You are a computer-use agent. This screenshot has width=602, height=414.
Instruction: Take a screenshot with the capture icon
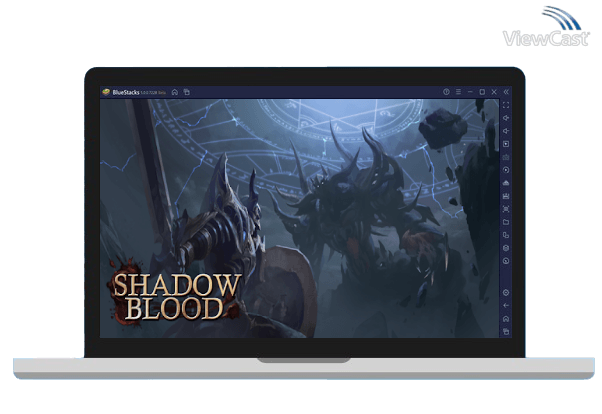pos(506,209)
